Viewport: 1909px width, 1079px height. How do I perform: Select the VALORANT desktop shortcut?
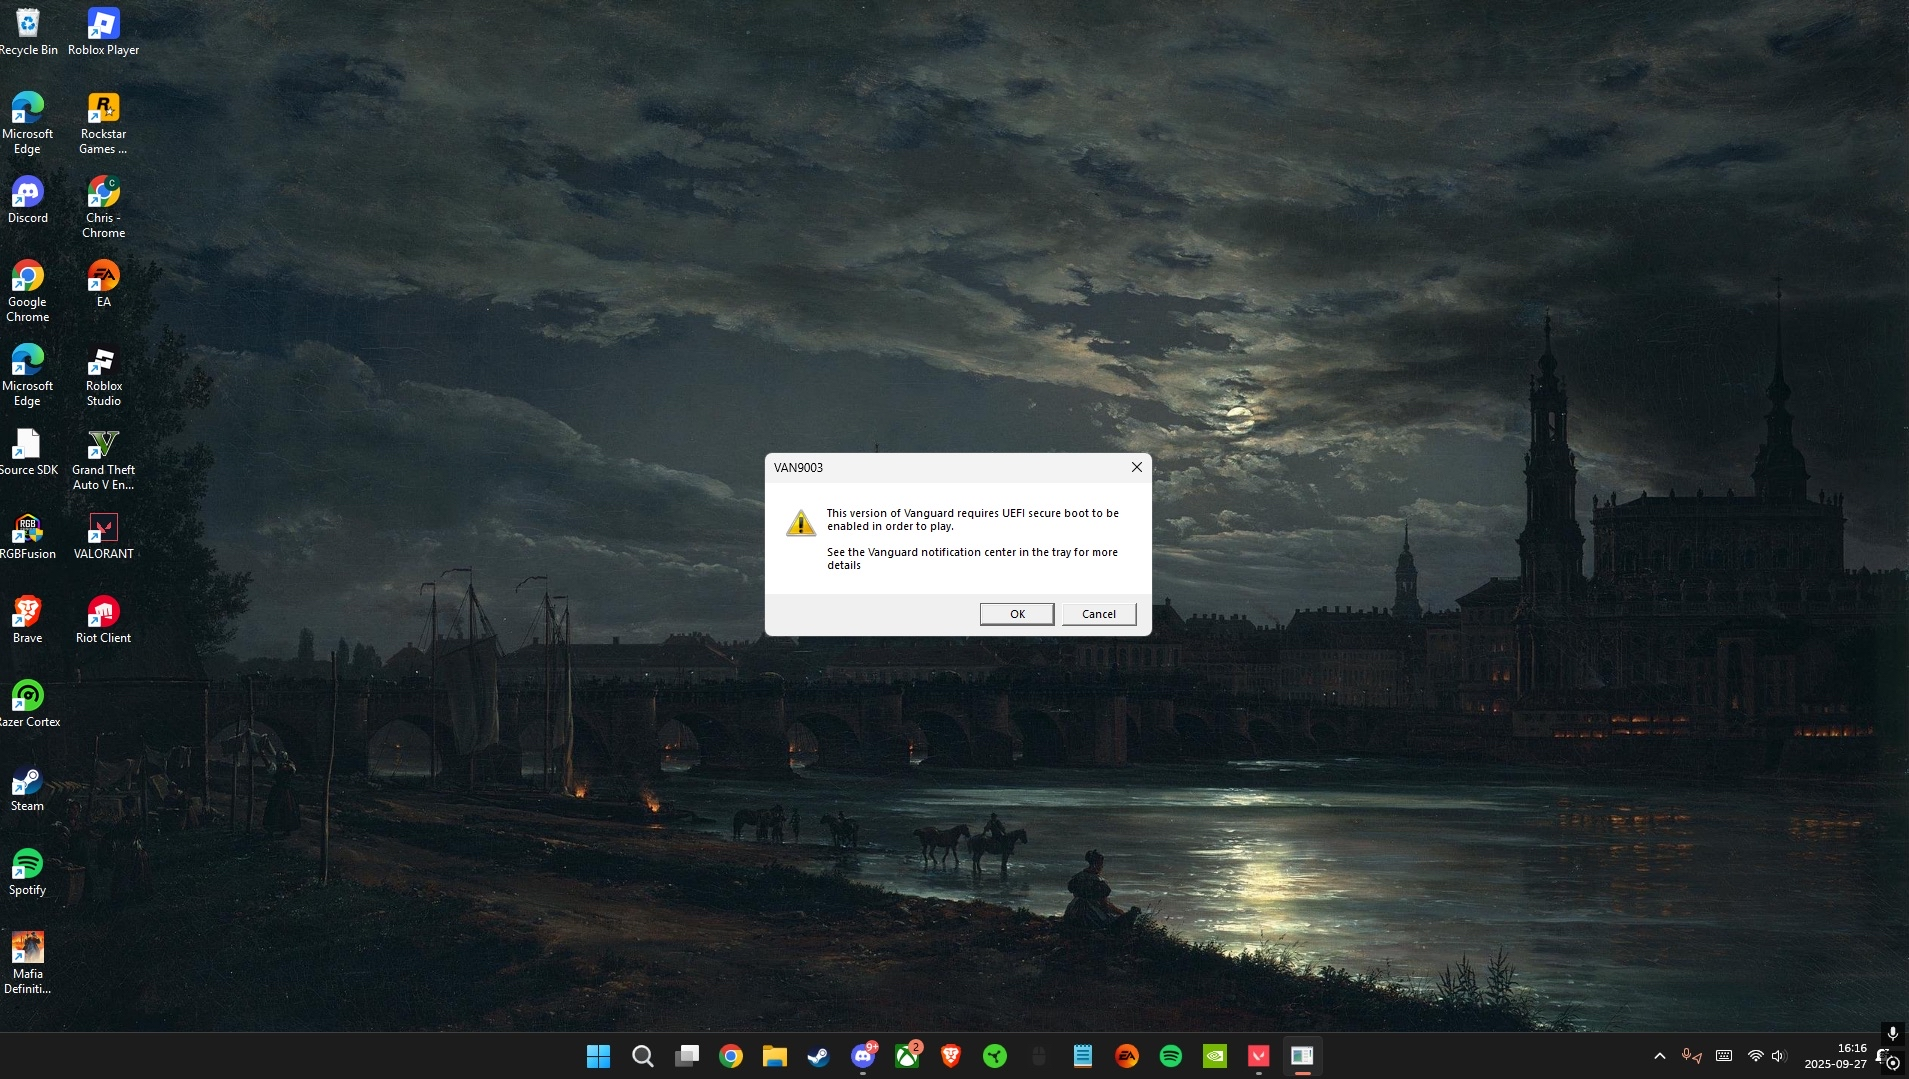point(103,536)
